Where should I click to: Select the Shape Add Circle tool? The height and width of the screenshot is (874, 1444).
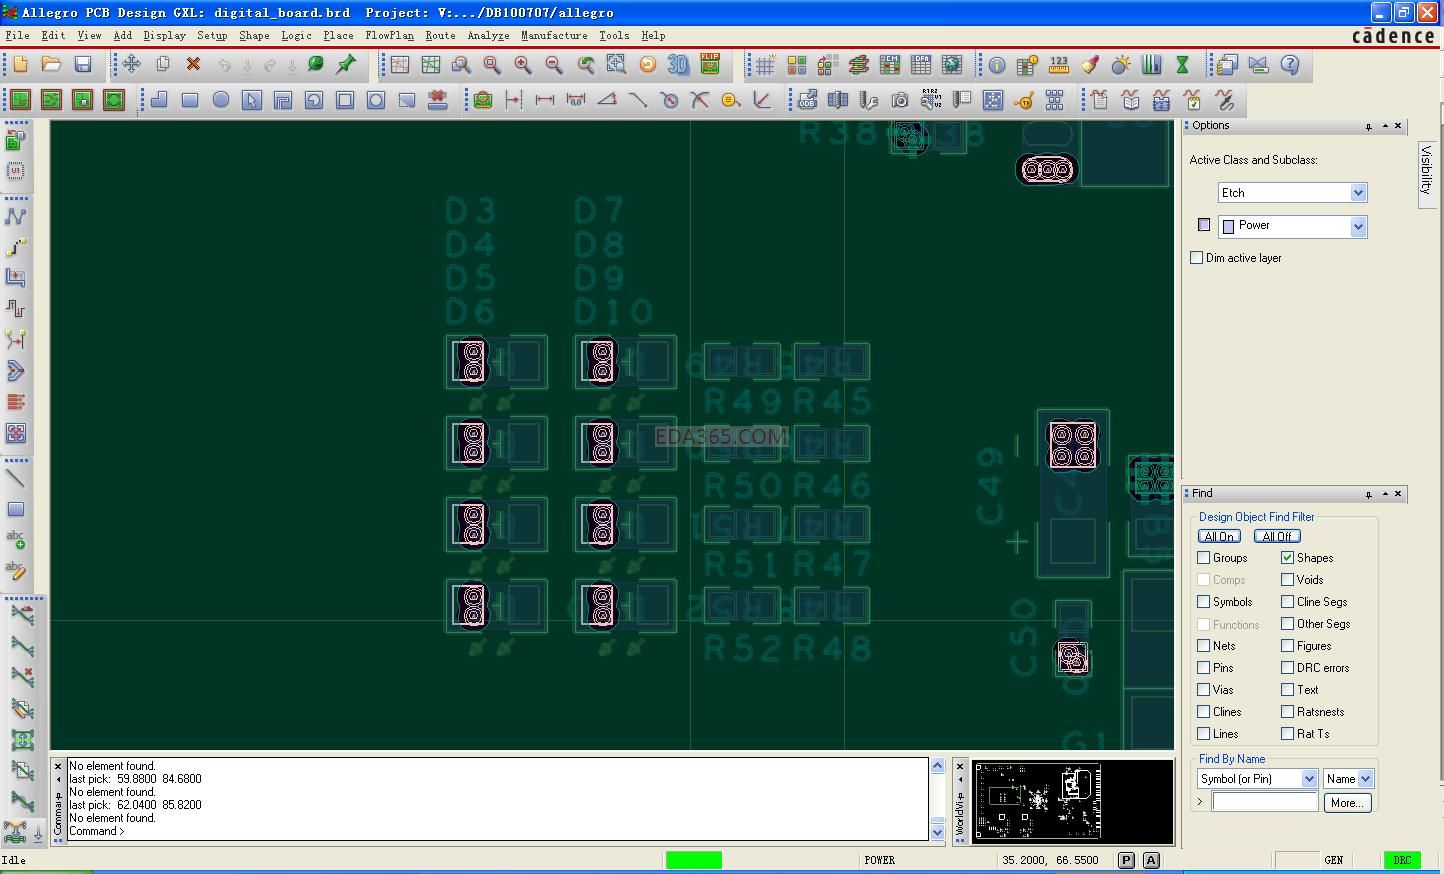point(221,100)
